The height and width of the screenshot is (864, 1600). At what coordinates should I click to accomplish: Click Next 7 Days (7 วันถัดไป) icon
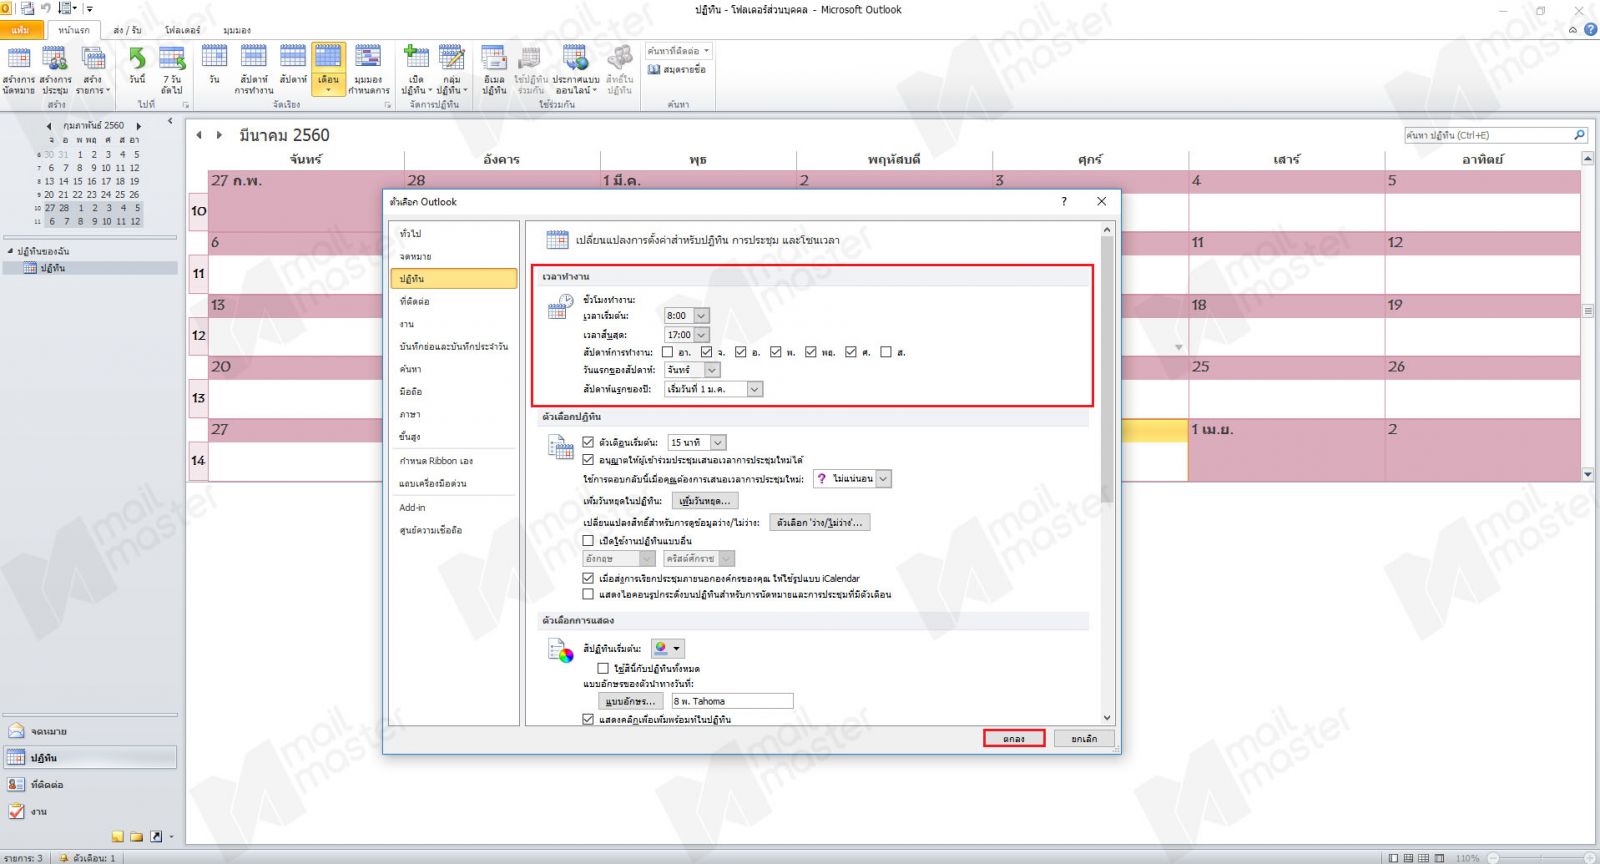point(172,69)
